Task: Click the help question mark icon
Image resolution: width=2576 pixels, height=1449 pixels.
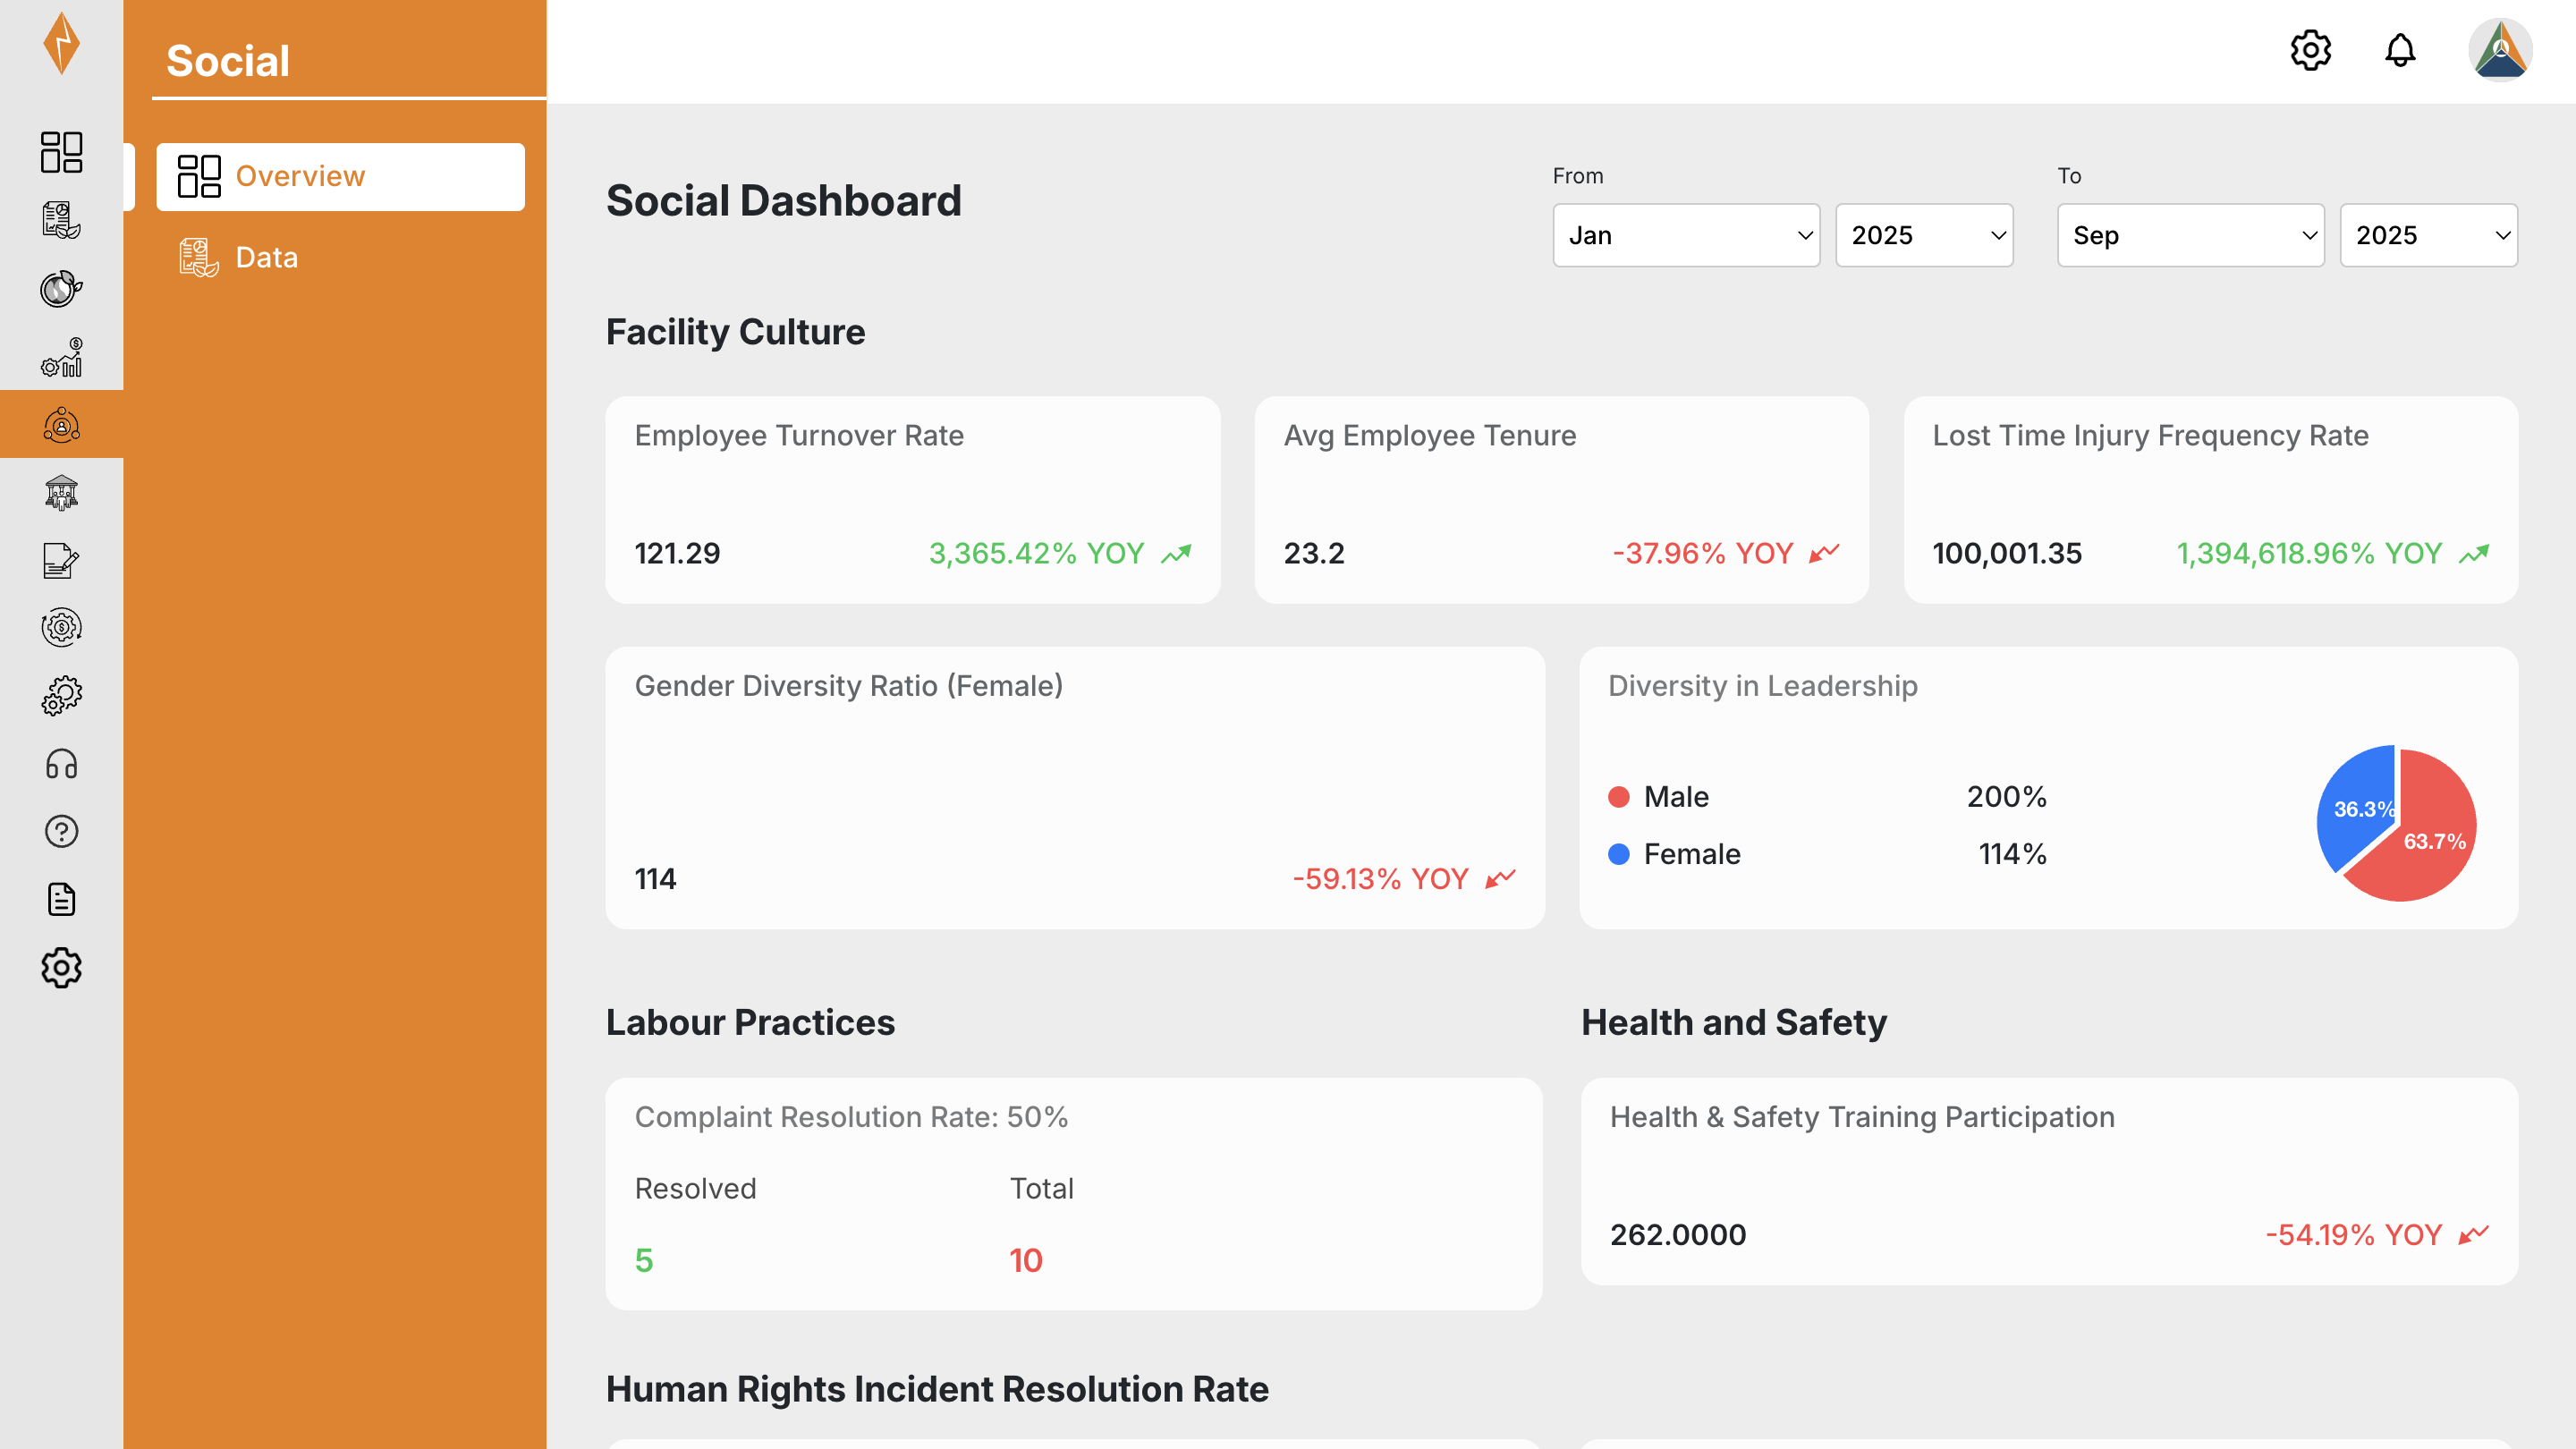Action: click(61, 831)
